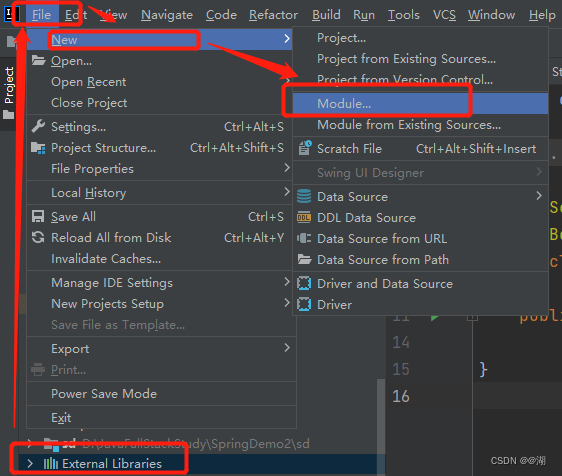The width and height of the screenshot is (562, 476).
Task: Click the DDL Data Source icon
Action: pyautogui.click(x=304, y=217)
